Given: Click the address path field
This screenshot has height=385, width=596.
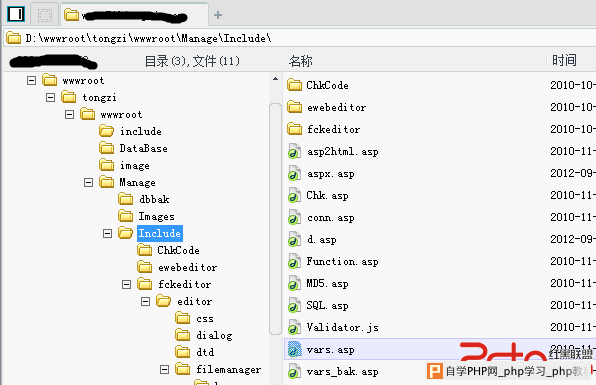Looking at the screenshot, I should point(300,38).
